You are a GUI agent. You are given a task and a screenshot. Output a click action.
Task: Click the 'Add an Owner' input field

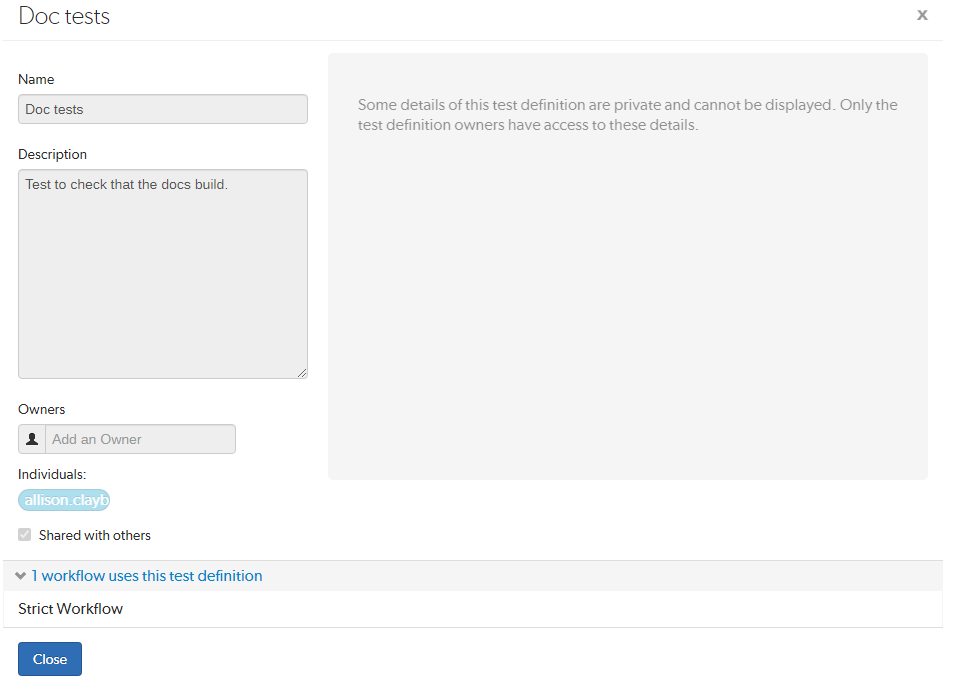click(140, 439)
